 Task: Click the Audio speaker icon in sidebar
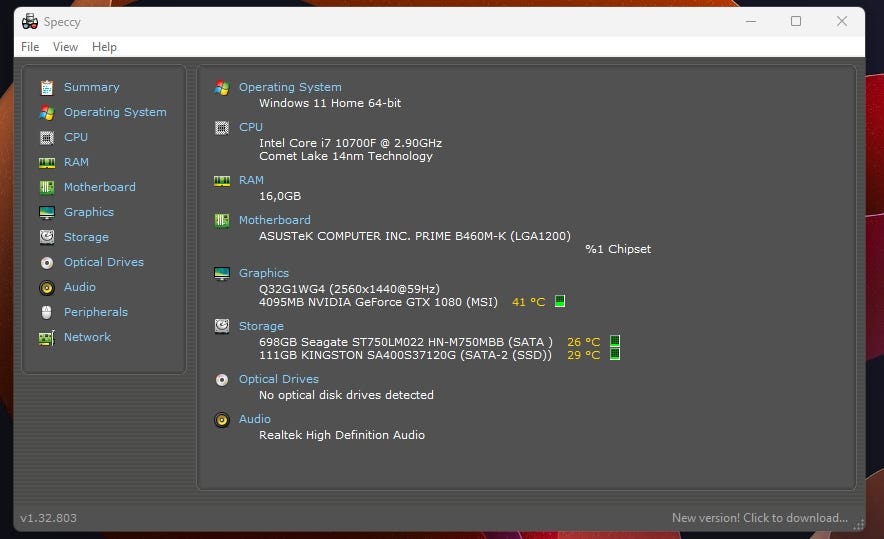(x=47, y=288)
